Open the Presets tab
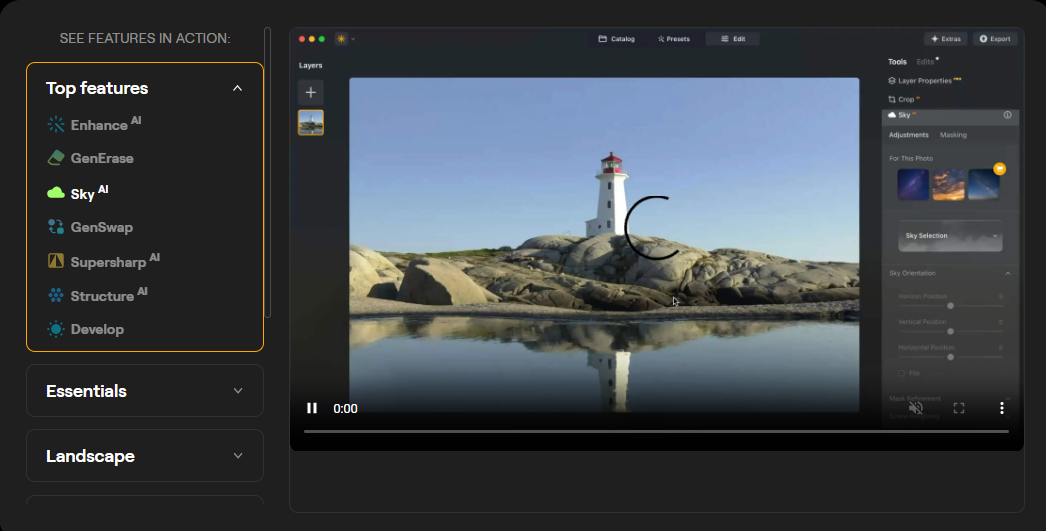Screen dimensions: 1046x531 pos(674,39)
